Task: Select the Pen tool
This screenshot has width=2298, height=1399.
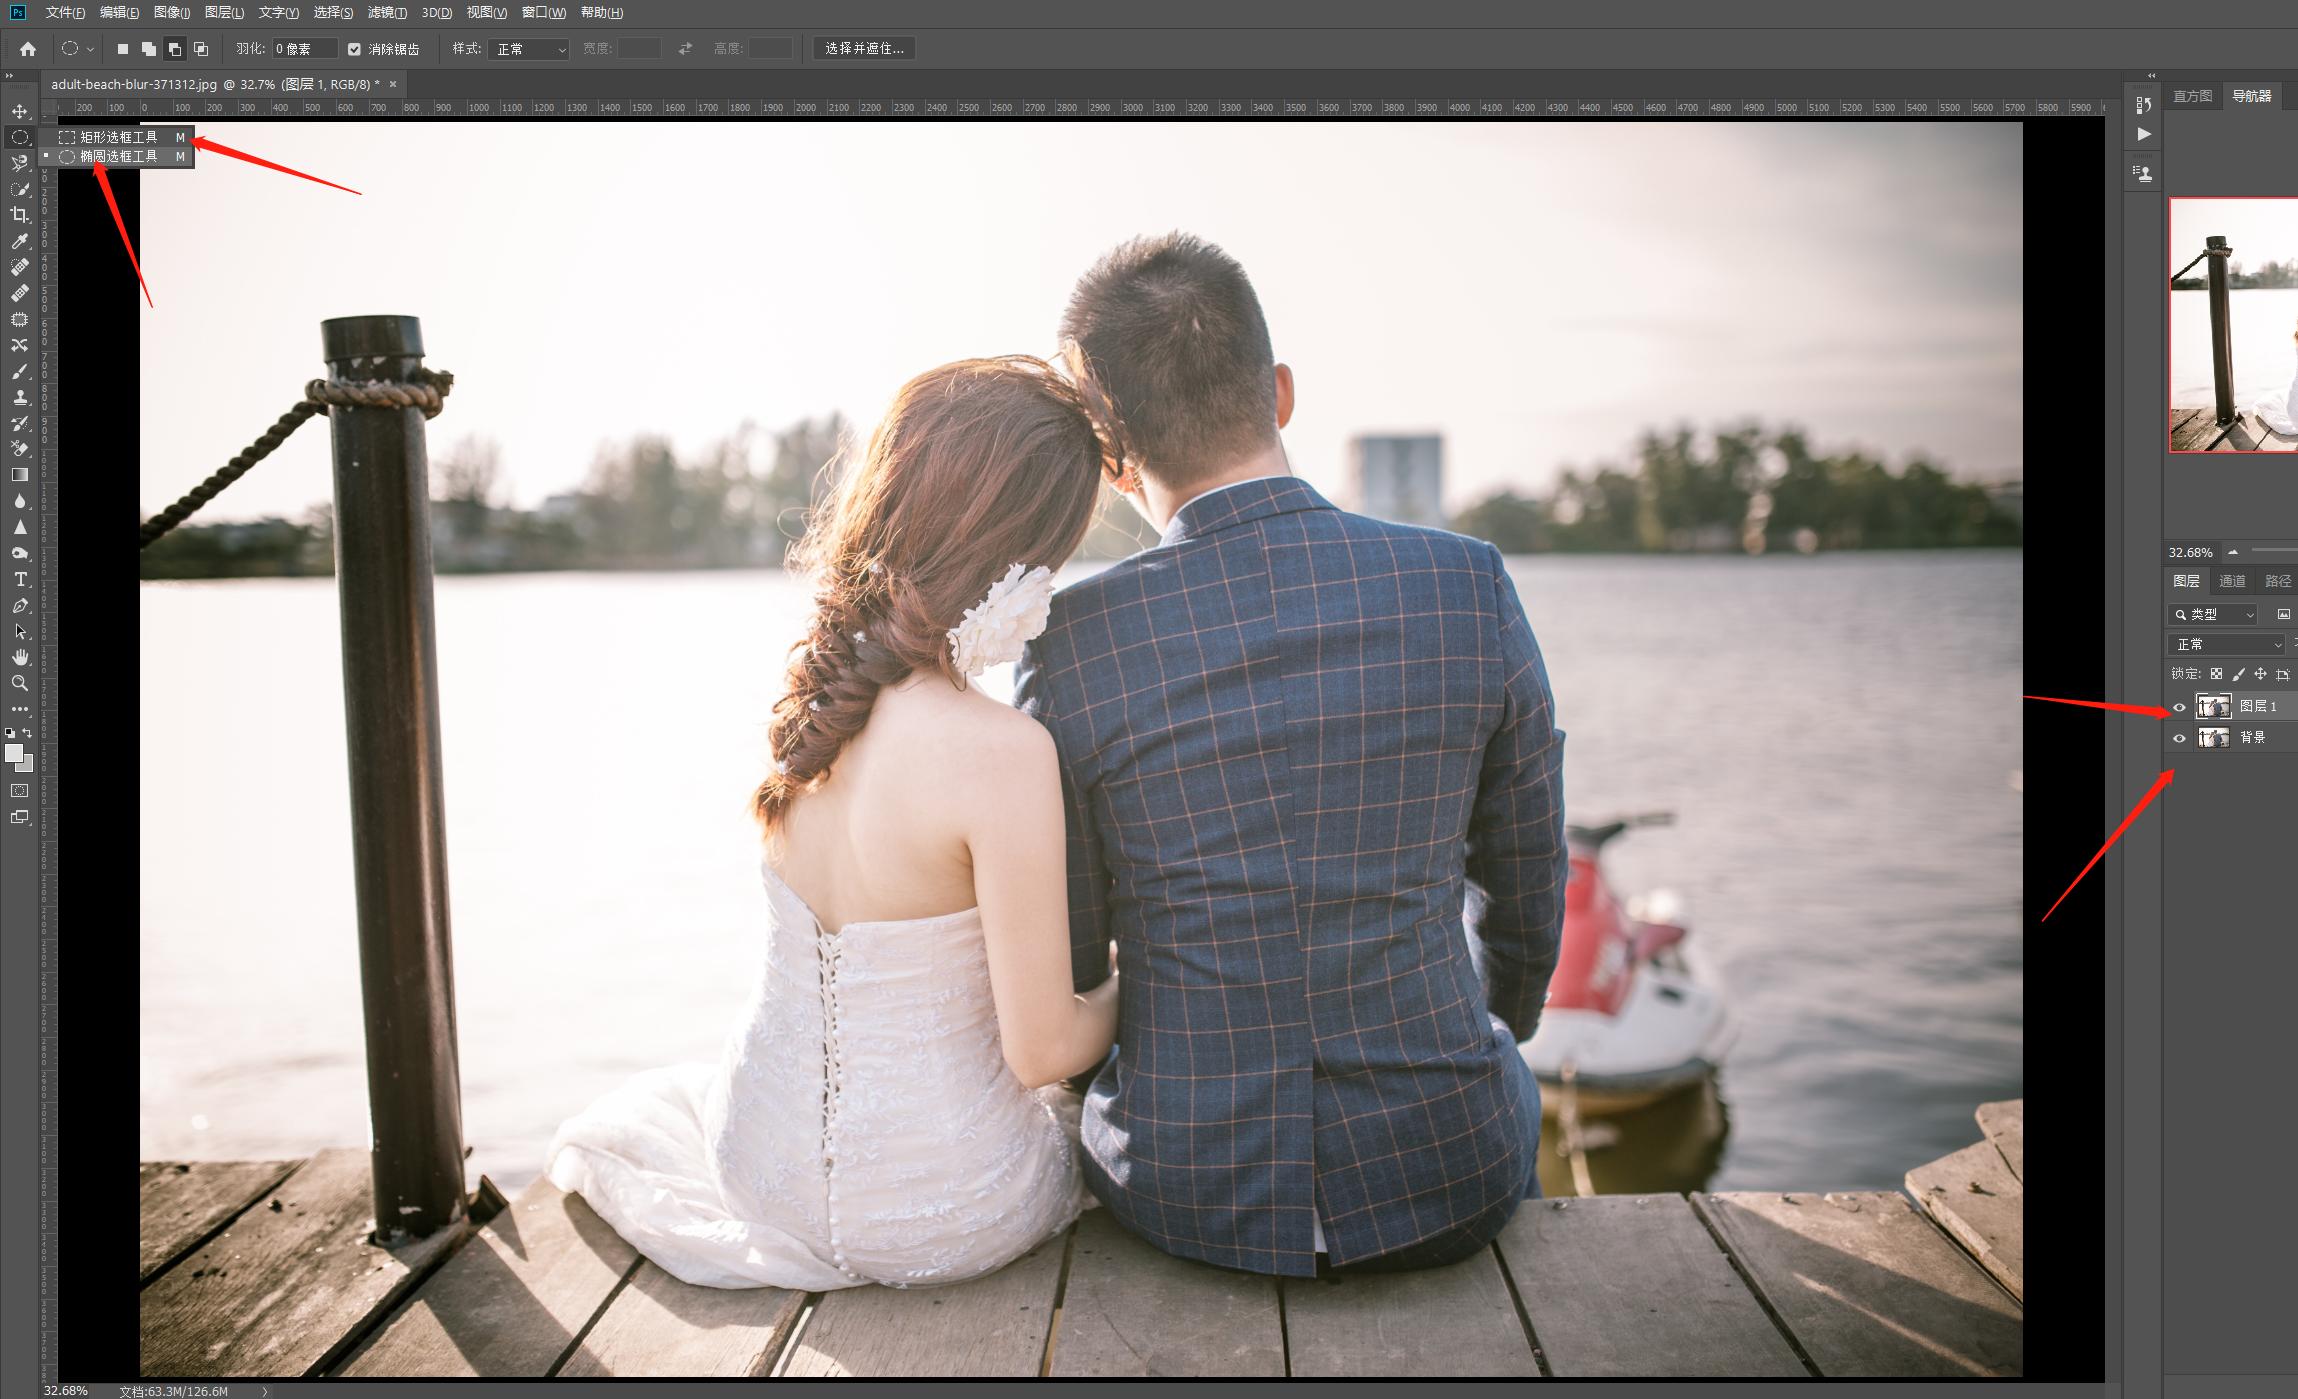Action: 19,605
